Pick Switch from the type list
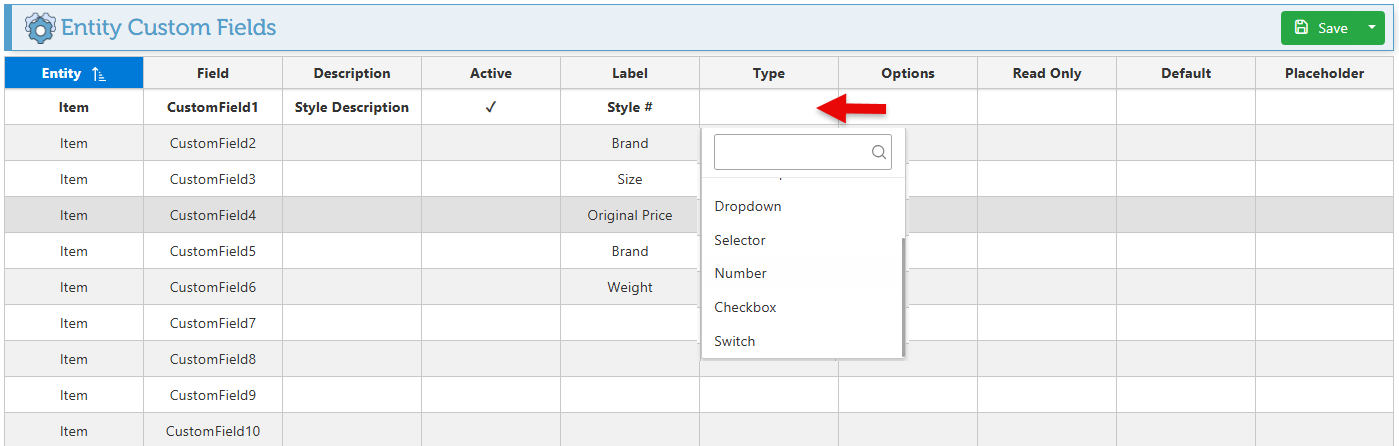Viewport: 1399px width, 446px height. [x=735, y=341]
